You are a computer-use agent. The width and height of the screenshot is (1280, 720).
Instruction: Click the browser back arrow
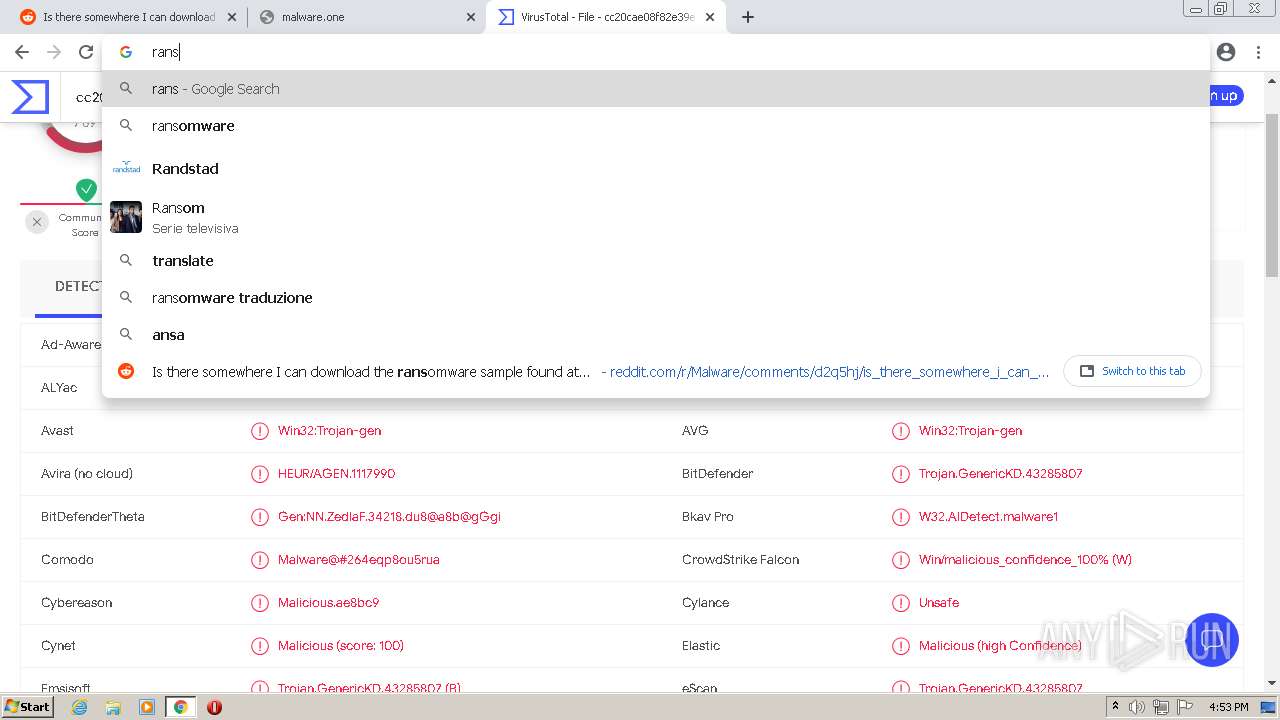coord(22,52)
